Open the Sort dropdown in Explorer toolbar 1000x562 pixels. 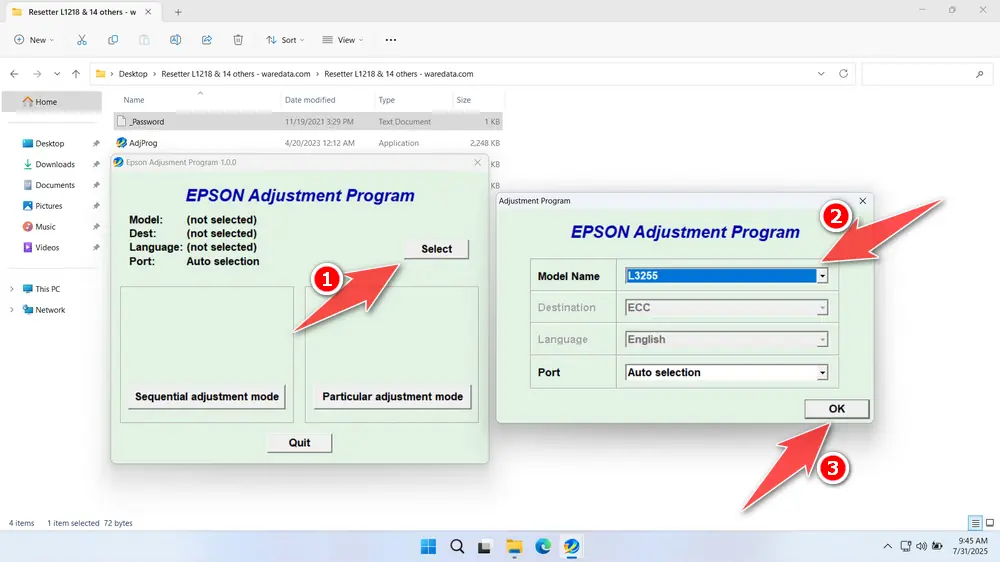285,40
